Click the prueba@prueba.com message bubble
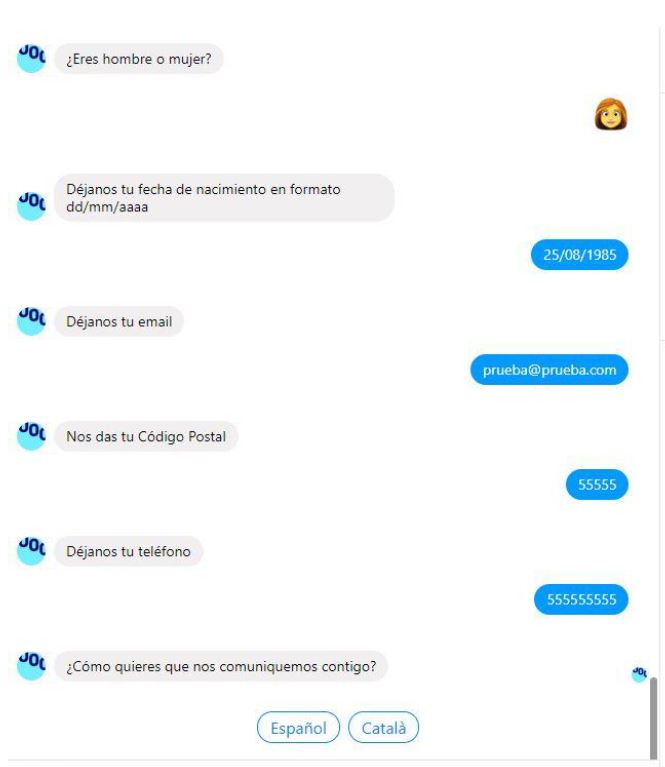Screen dimensions: 665x767 tap(549, 369)
